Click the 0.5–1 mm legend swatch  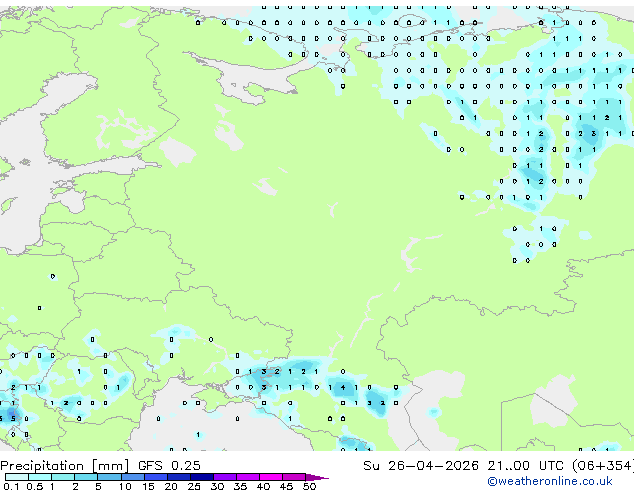40,477
